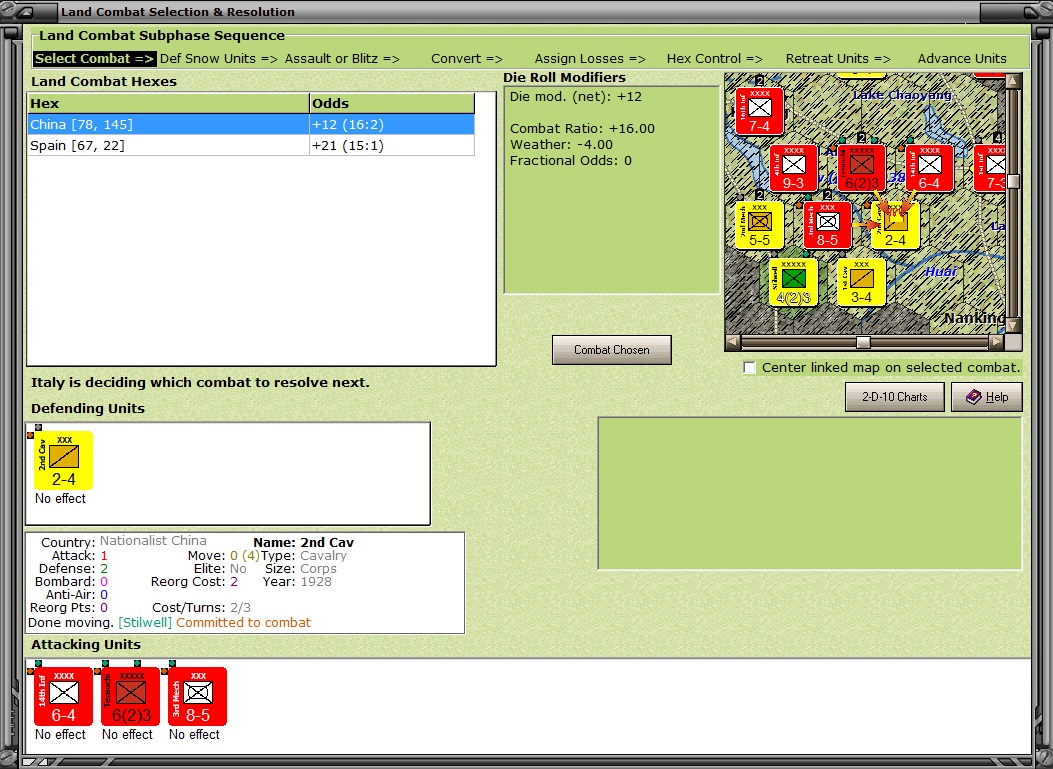The height and width of the screenshot is (769, 1053).
Task: Click the Die mod. (net): +12 line
Action: pos(576,97)
